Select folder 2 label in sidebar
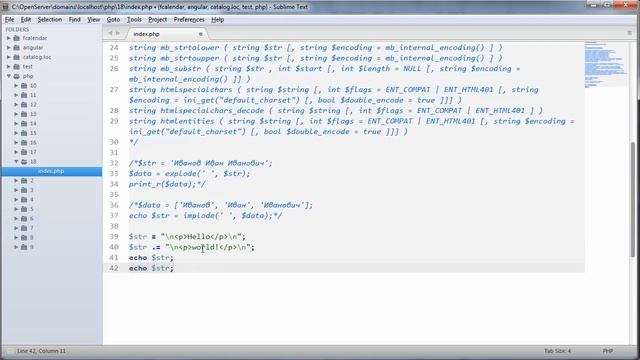 (32, 180)
